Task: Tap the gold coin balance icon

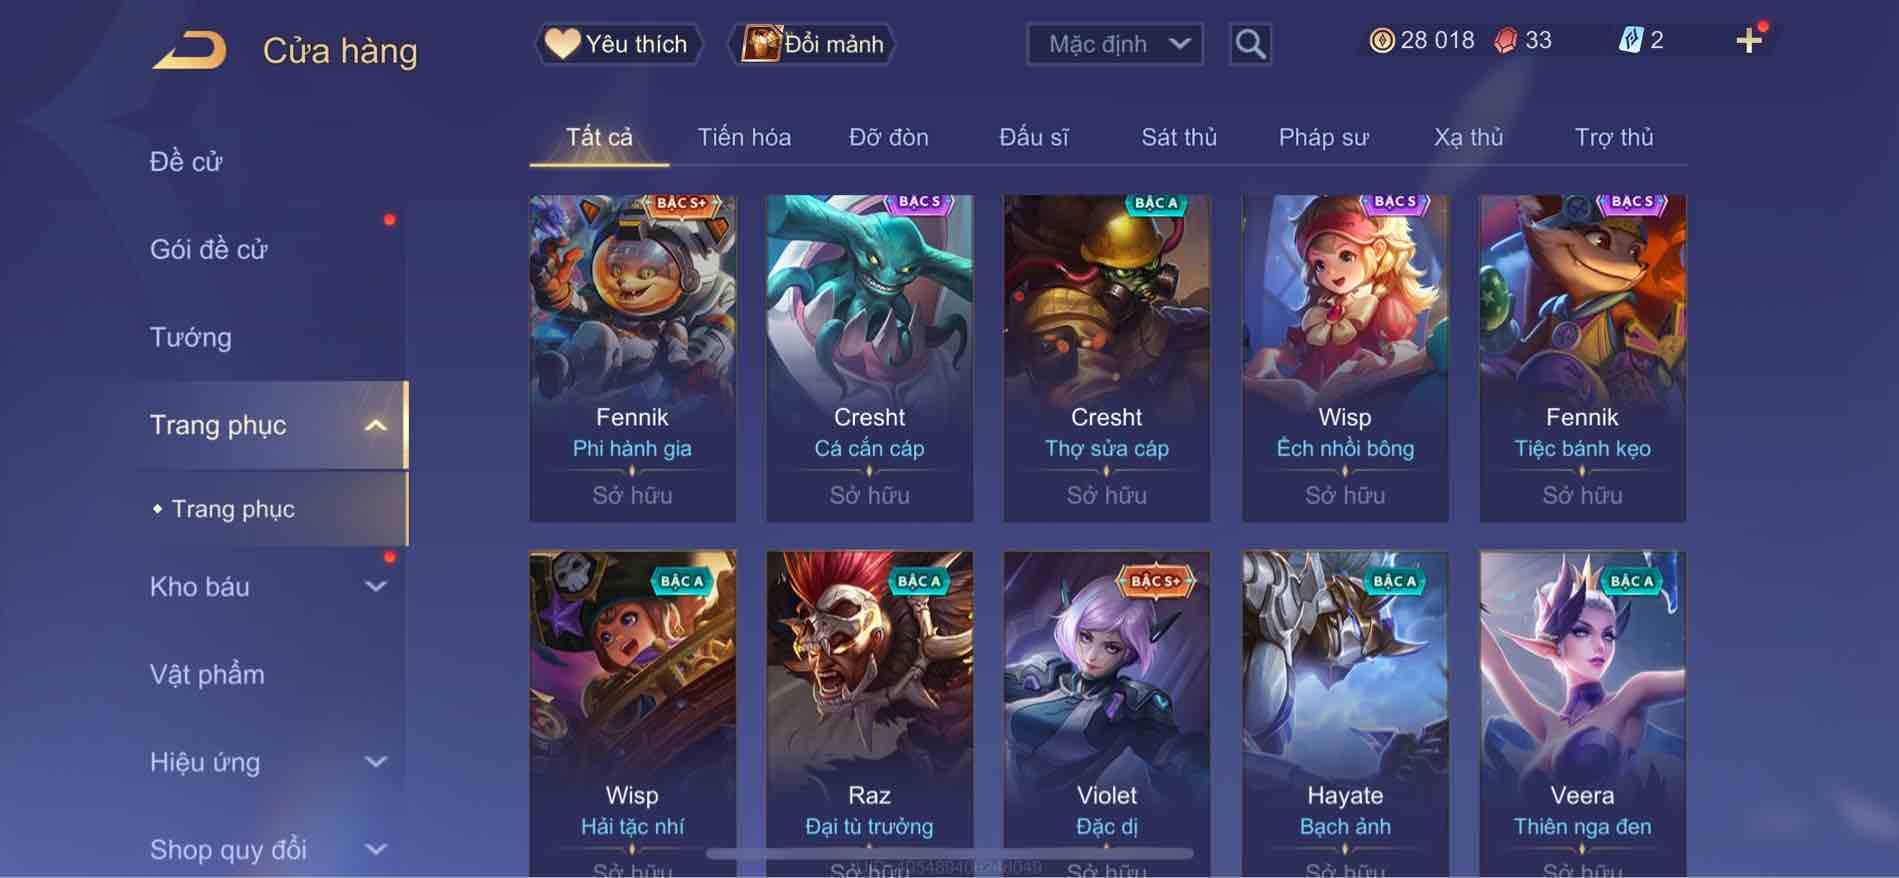Action: (x=1381, y=41)
